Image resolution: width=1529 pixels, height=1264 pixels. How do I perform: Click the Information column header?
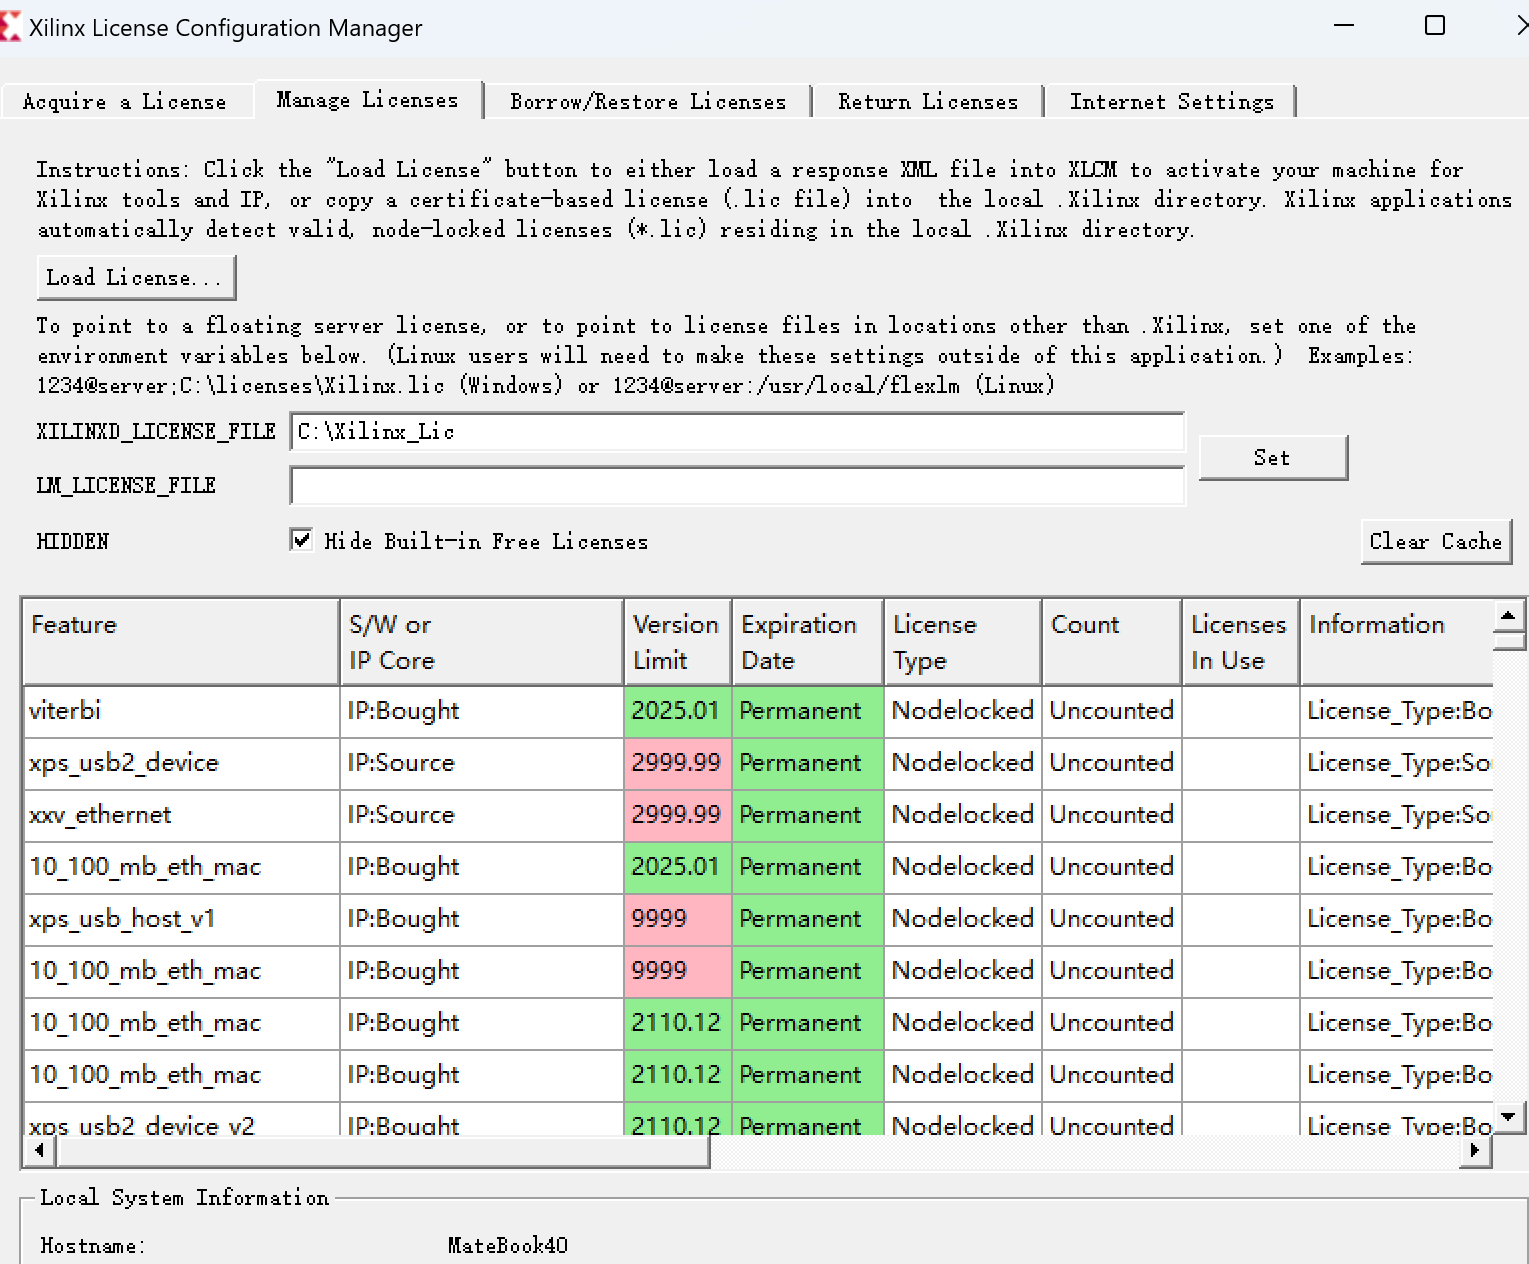coord(1397,642)
